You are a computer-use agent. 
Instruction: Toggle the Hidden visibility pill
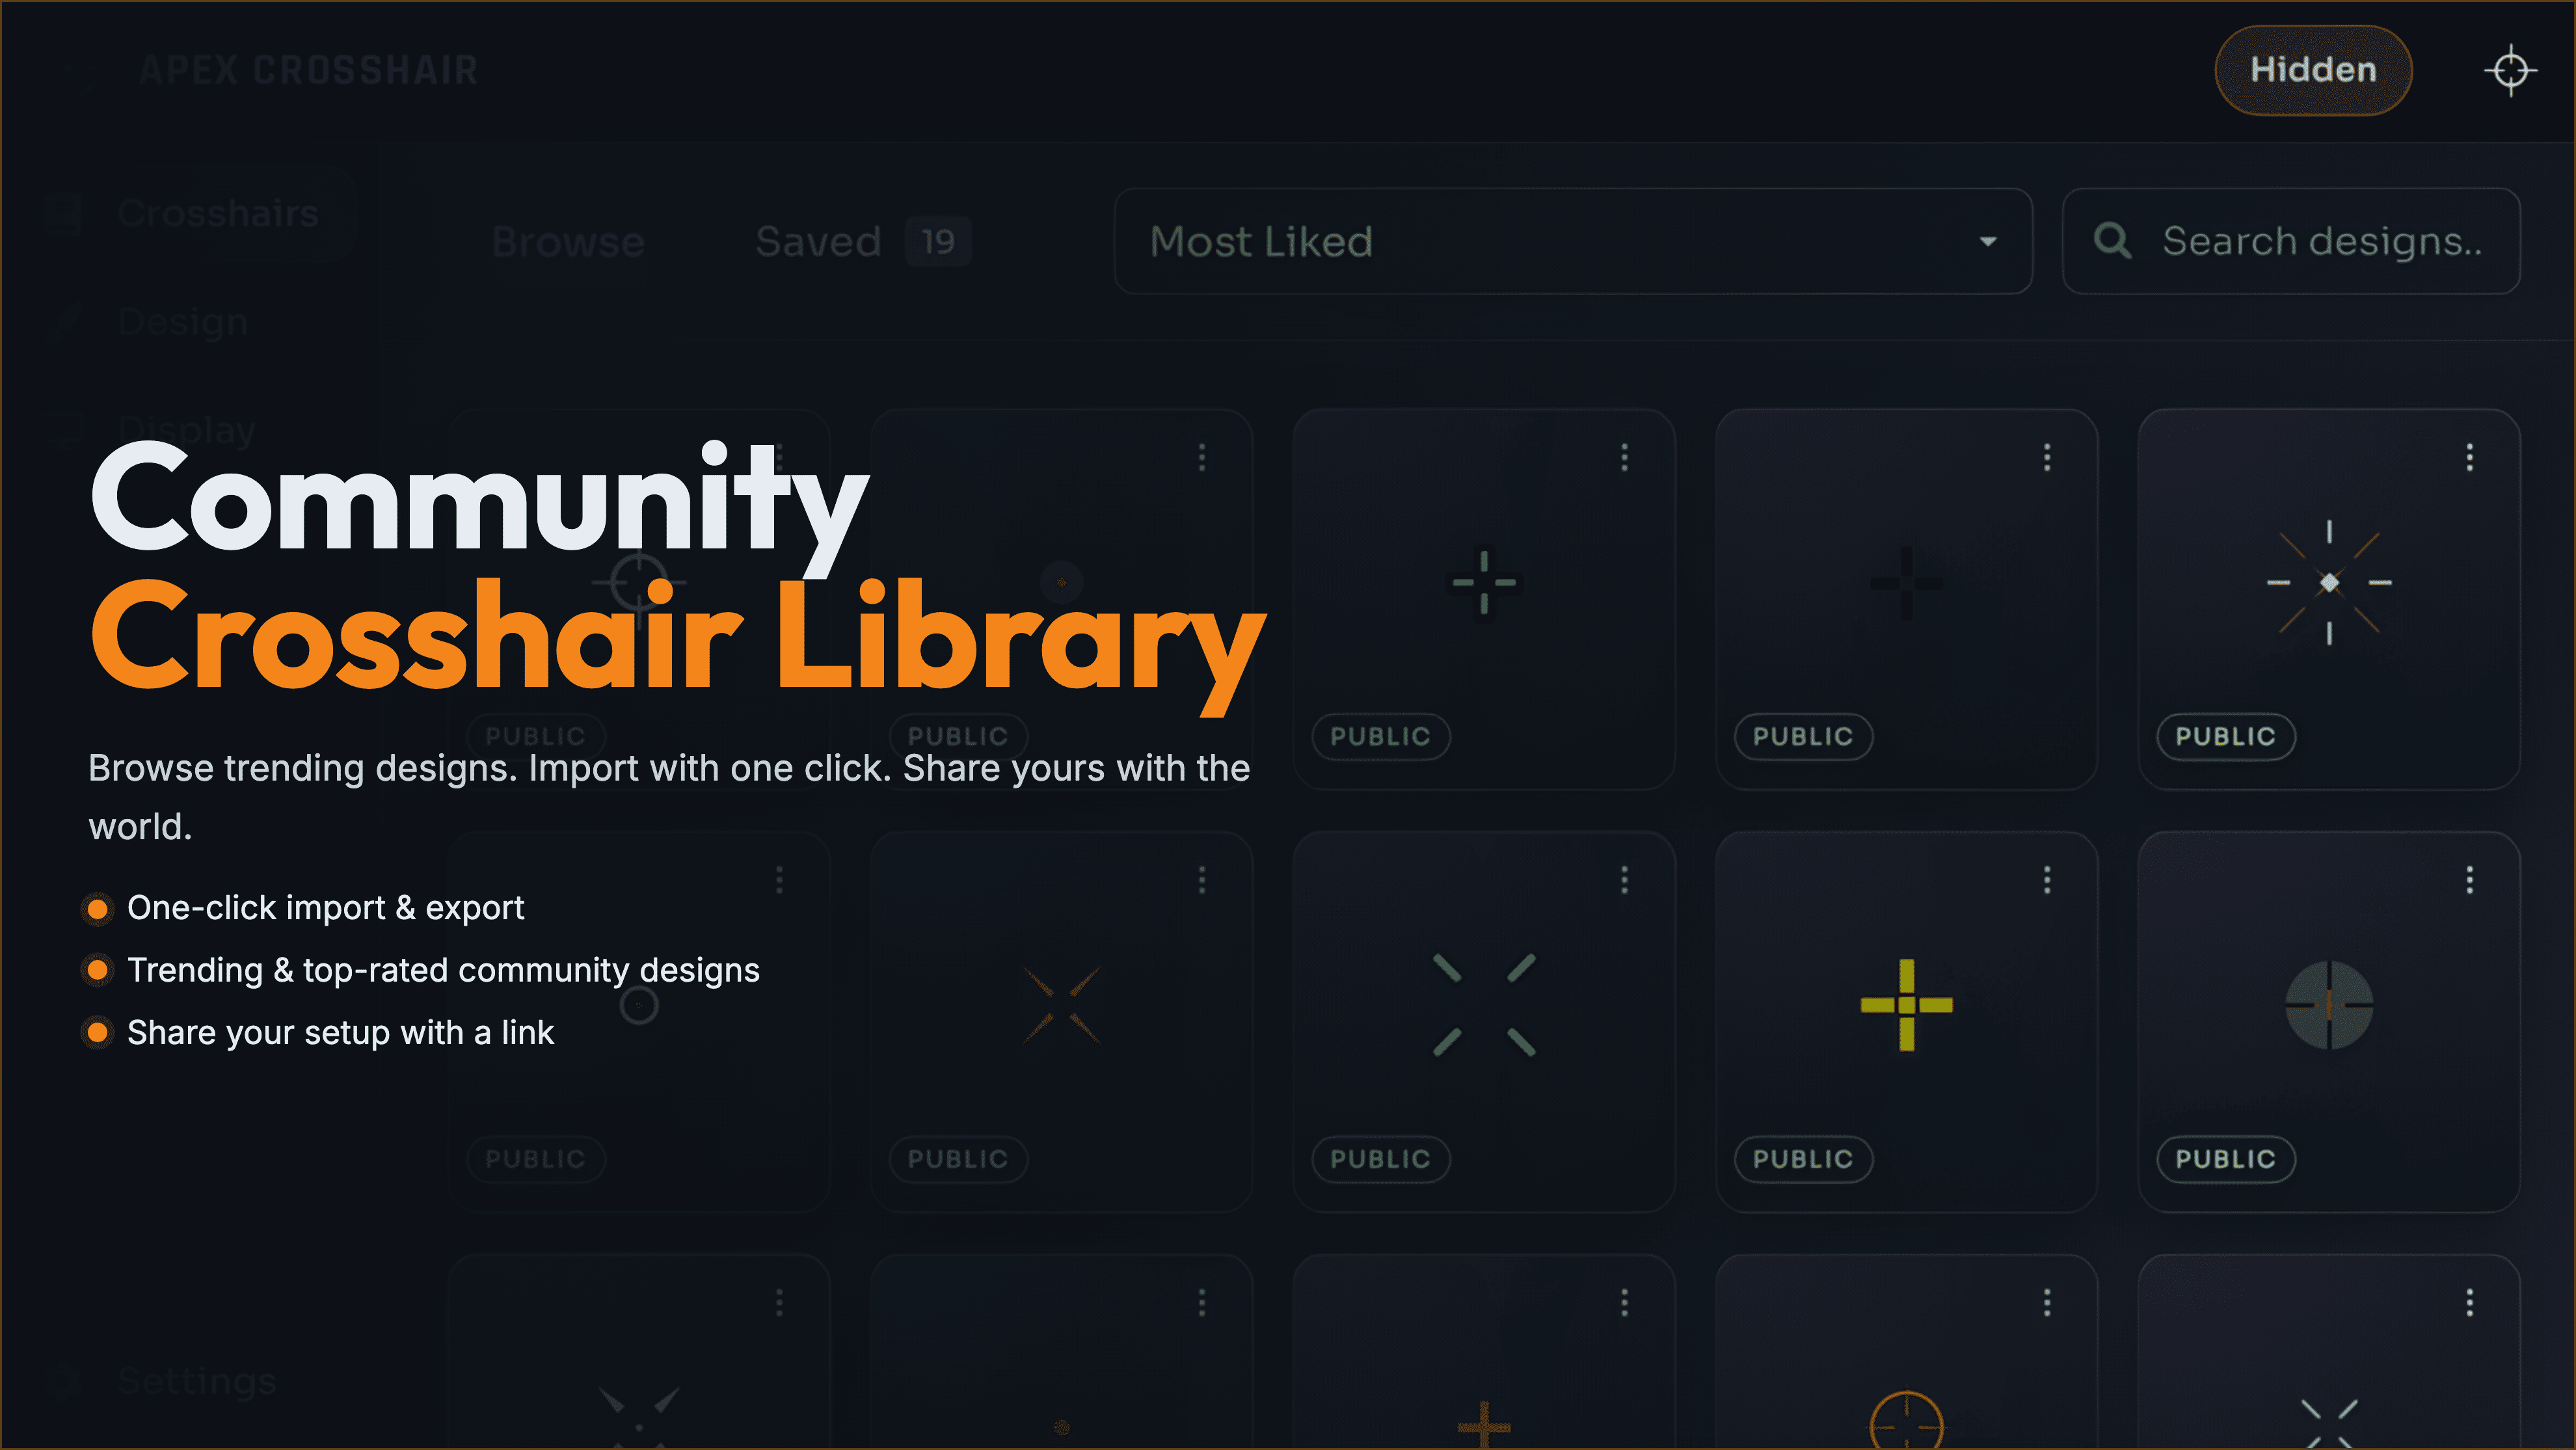point(2312,70)
